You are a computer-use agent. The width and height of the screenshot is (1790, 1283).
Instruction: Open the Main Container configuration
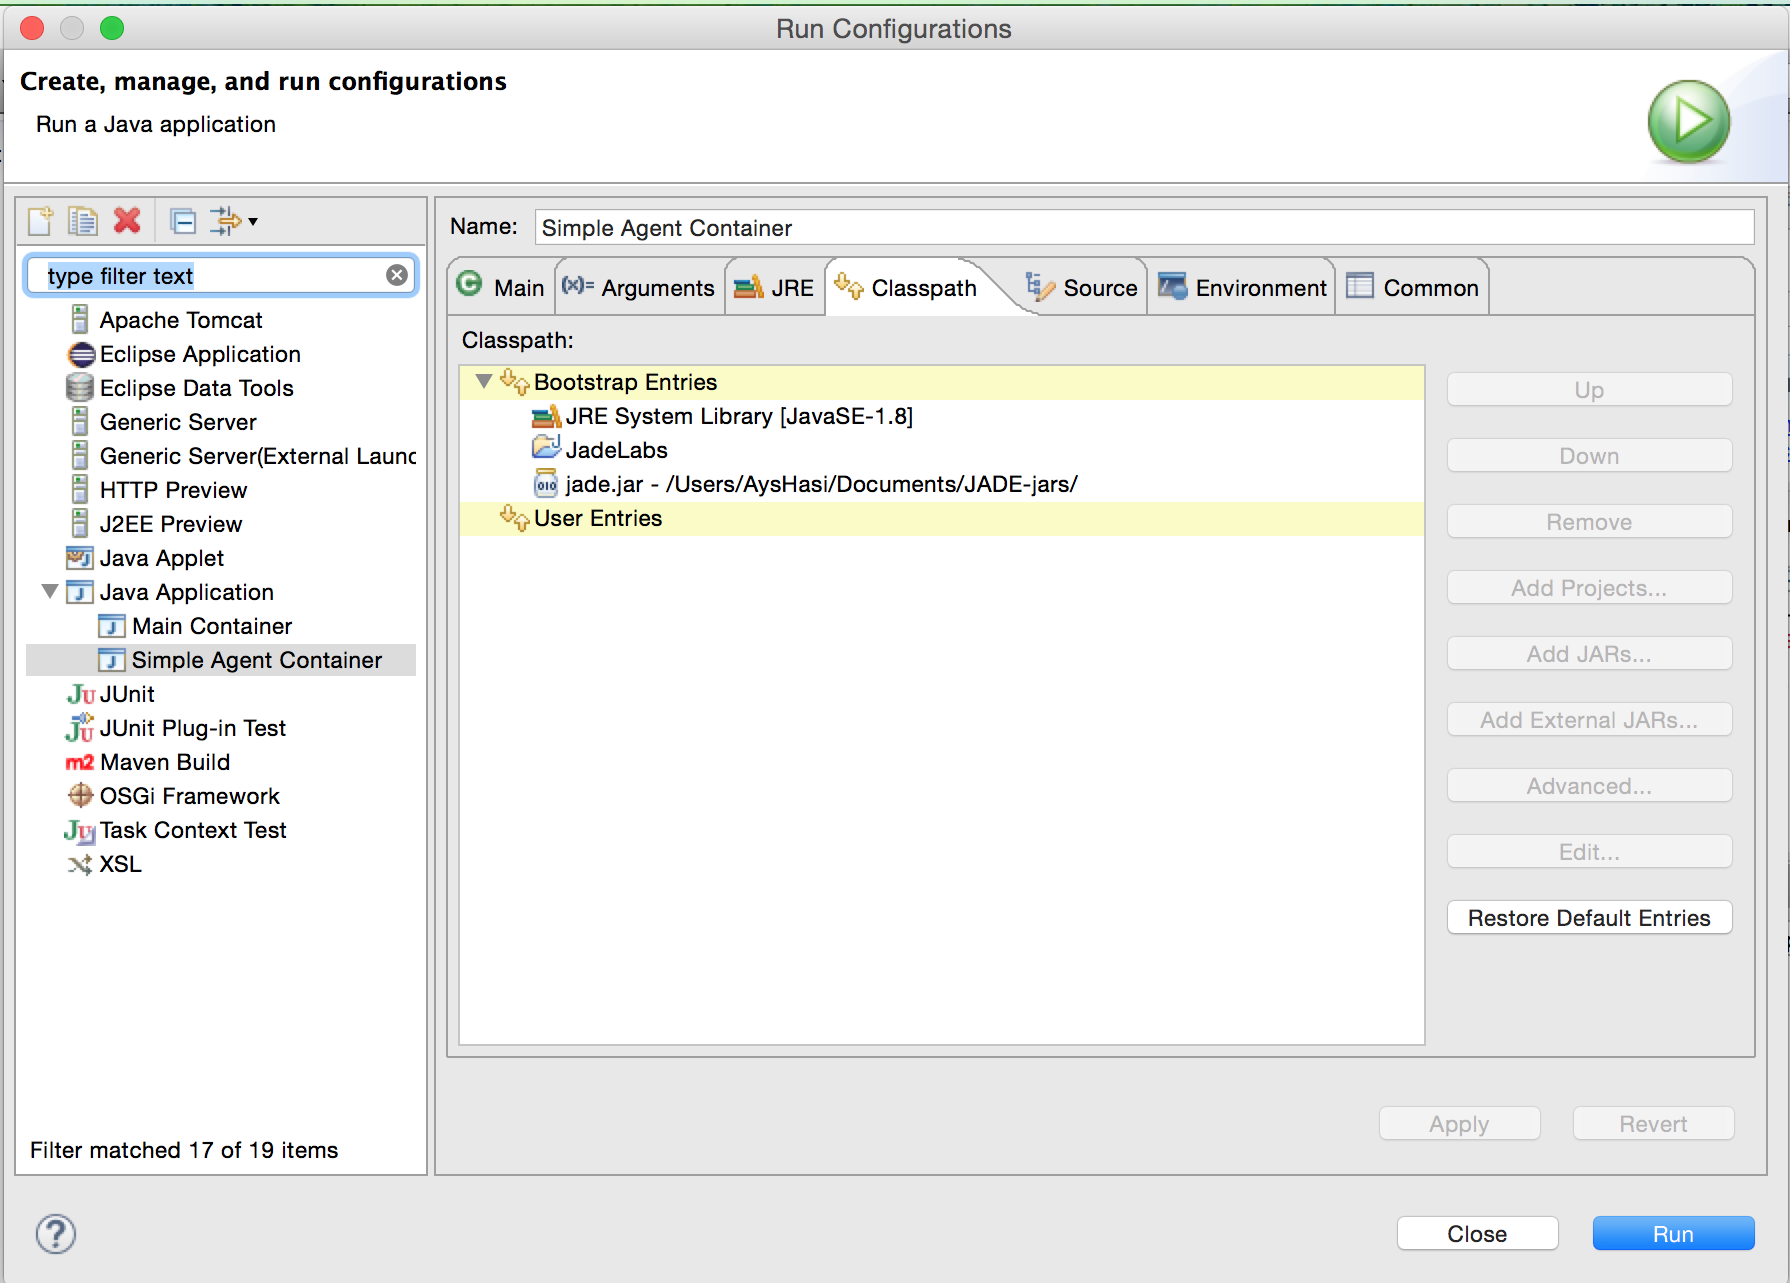pos(212,626)
